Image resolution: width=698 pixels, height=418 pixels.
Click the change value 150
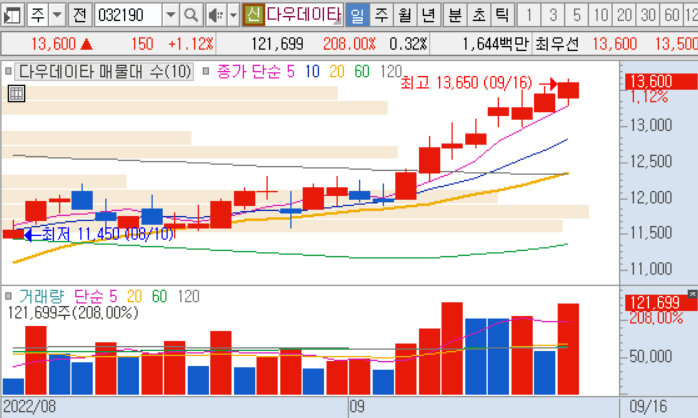point(142,44)
